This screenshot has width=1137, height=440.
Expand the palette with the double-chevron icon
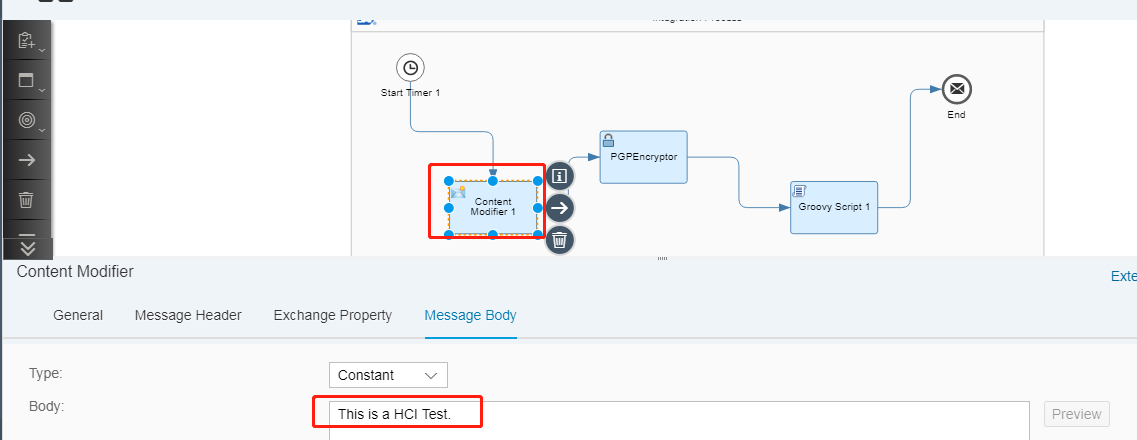27,247
